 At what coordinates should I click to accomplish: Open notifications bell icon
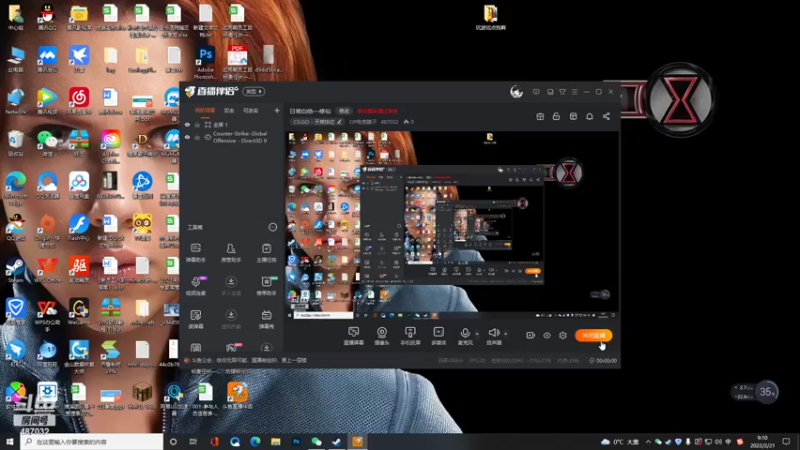pos(589,116)
